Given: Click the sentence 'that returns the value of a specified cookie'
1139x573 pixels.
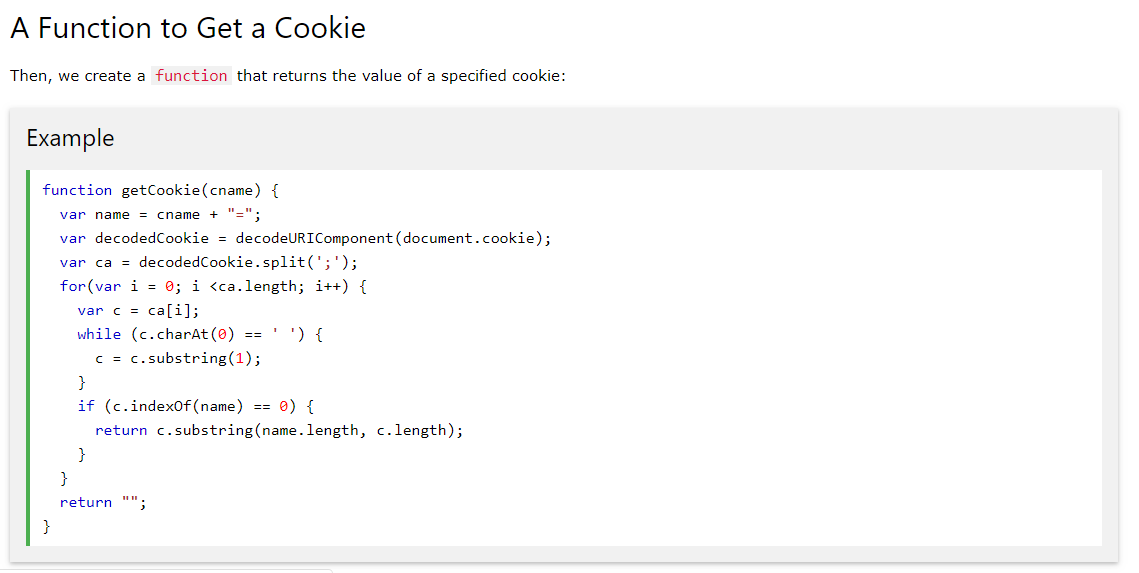Looking at the screenshot, I should 401,76.
